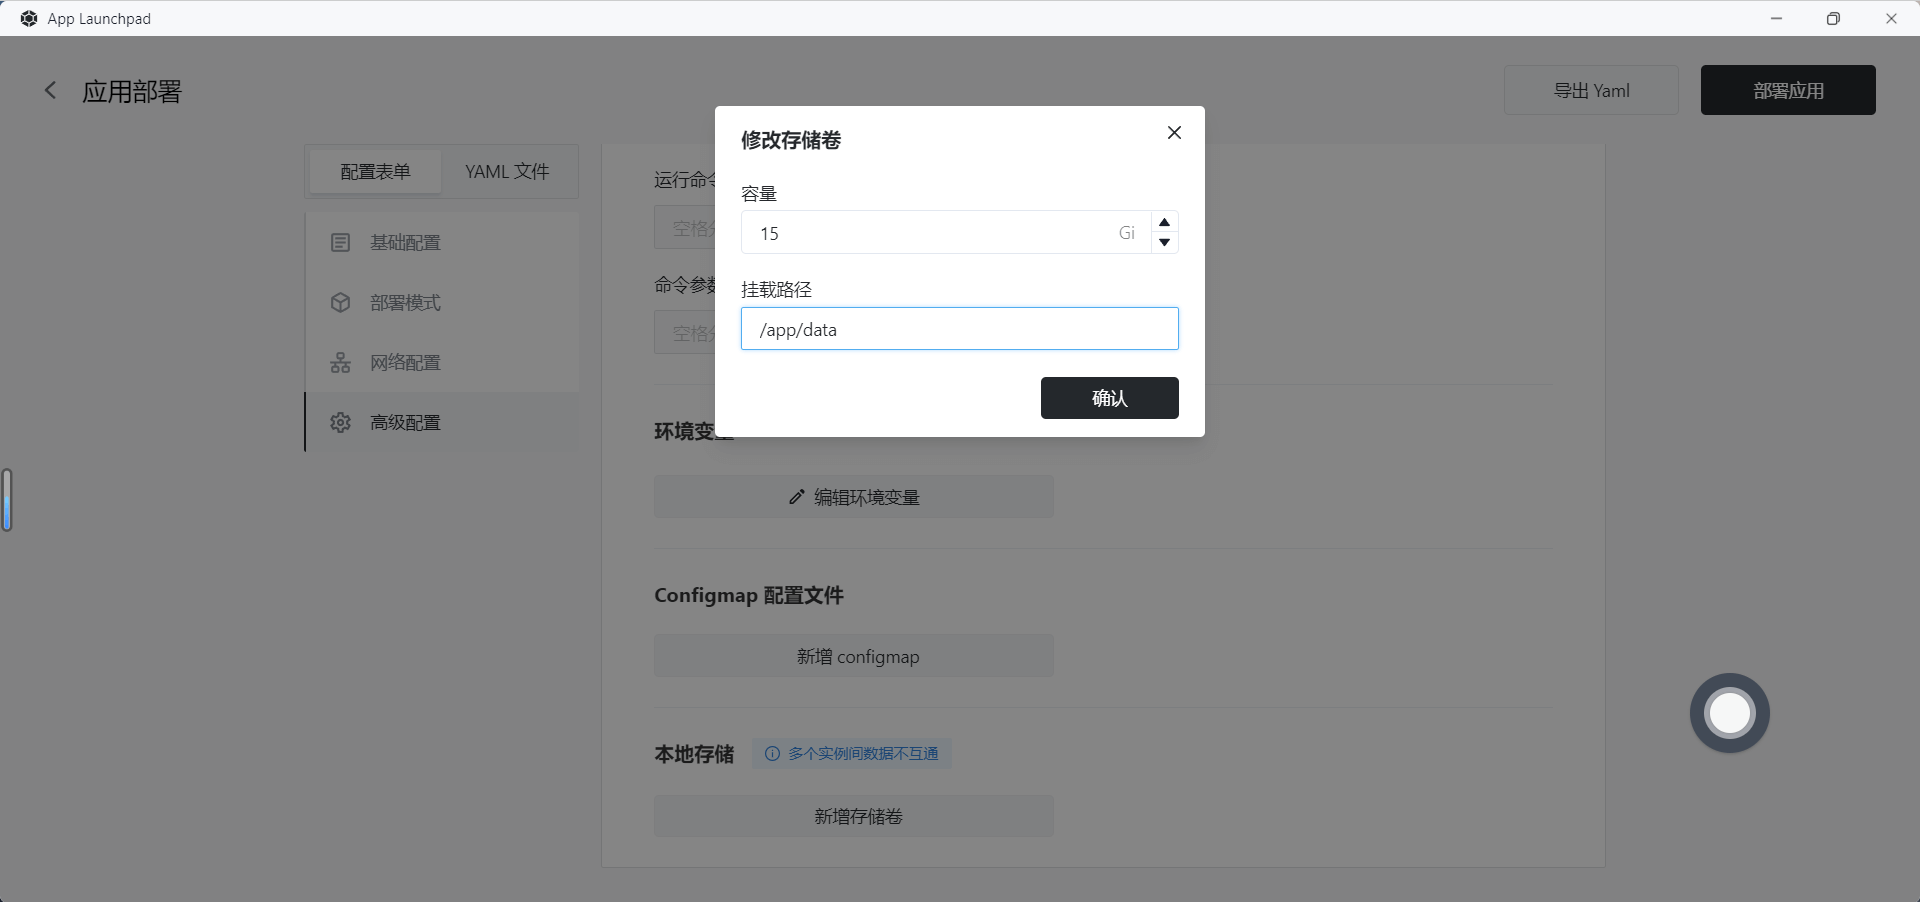Click the 基础配置 document icon

coord(340,243)
